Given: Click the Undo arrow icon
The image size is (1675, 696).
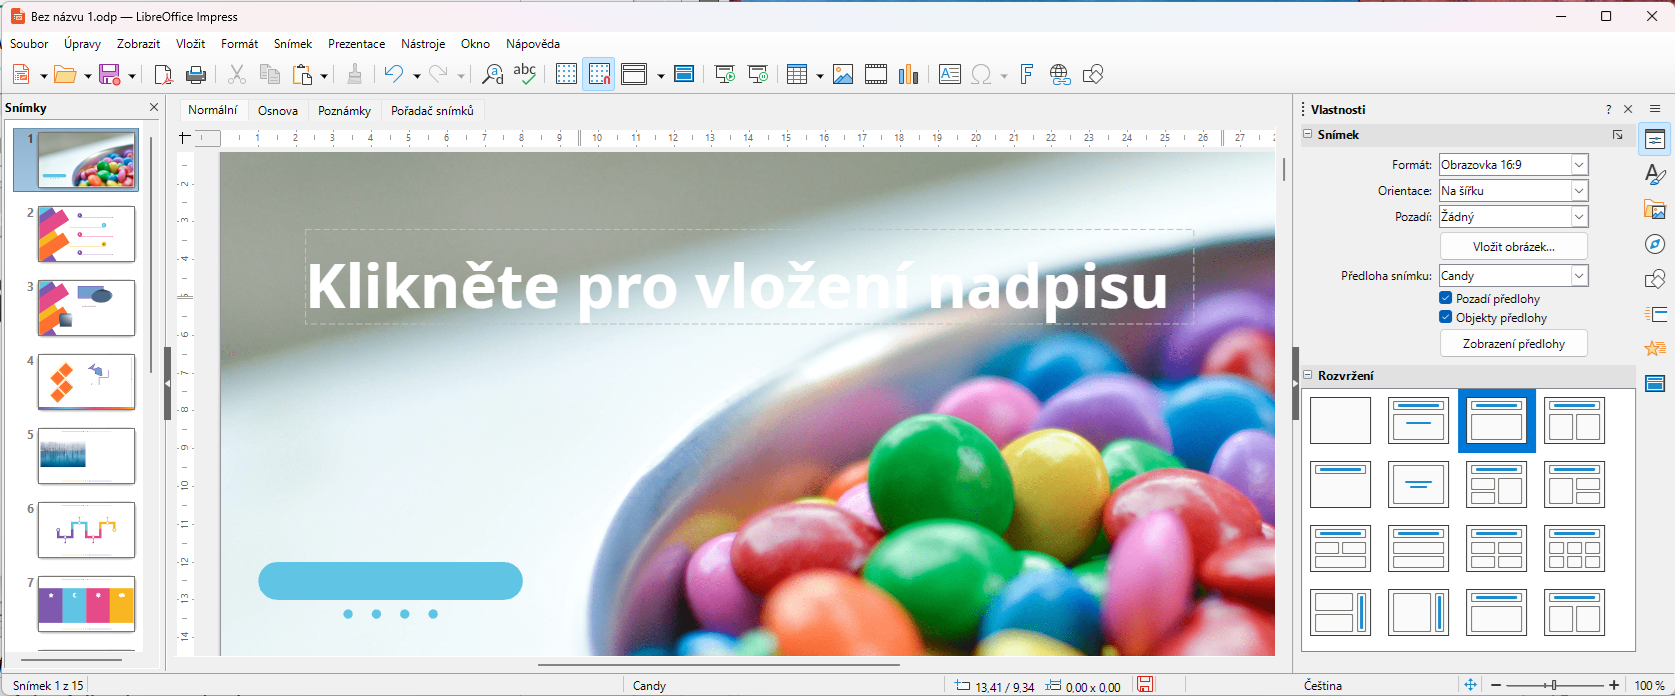Looking at the screenshot, I should 394,74.
